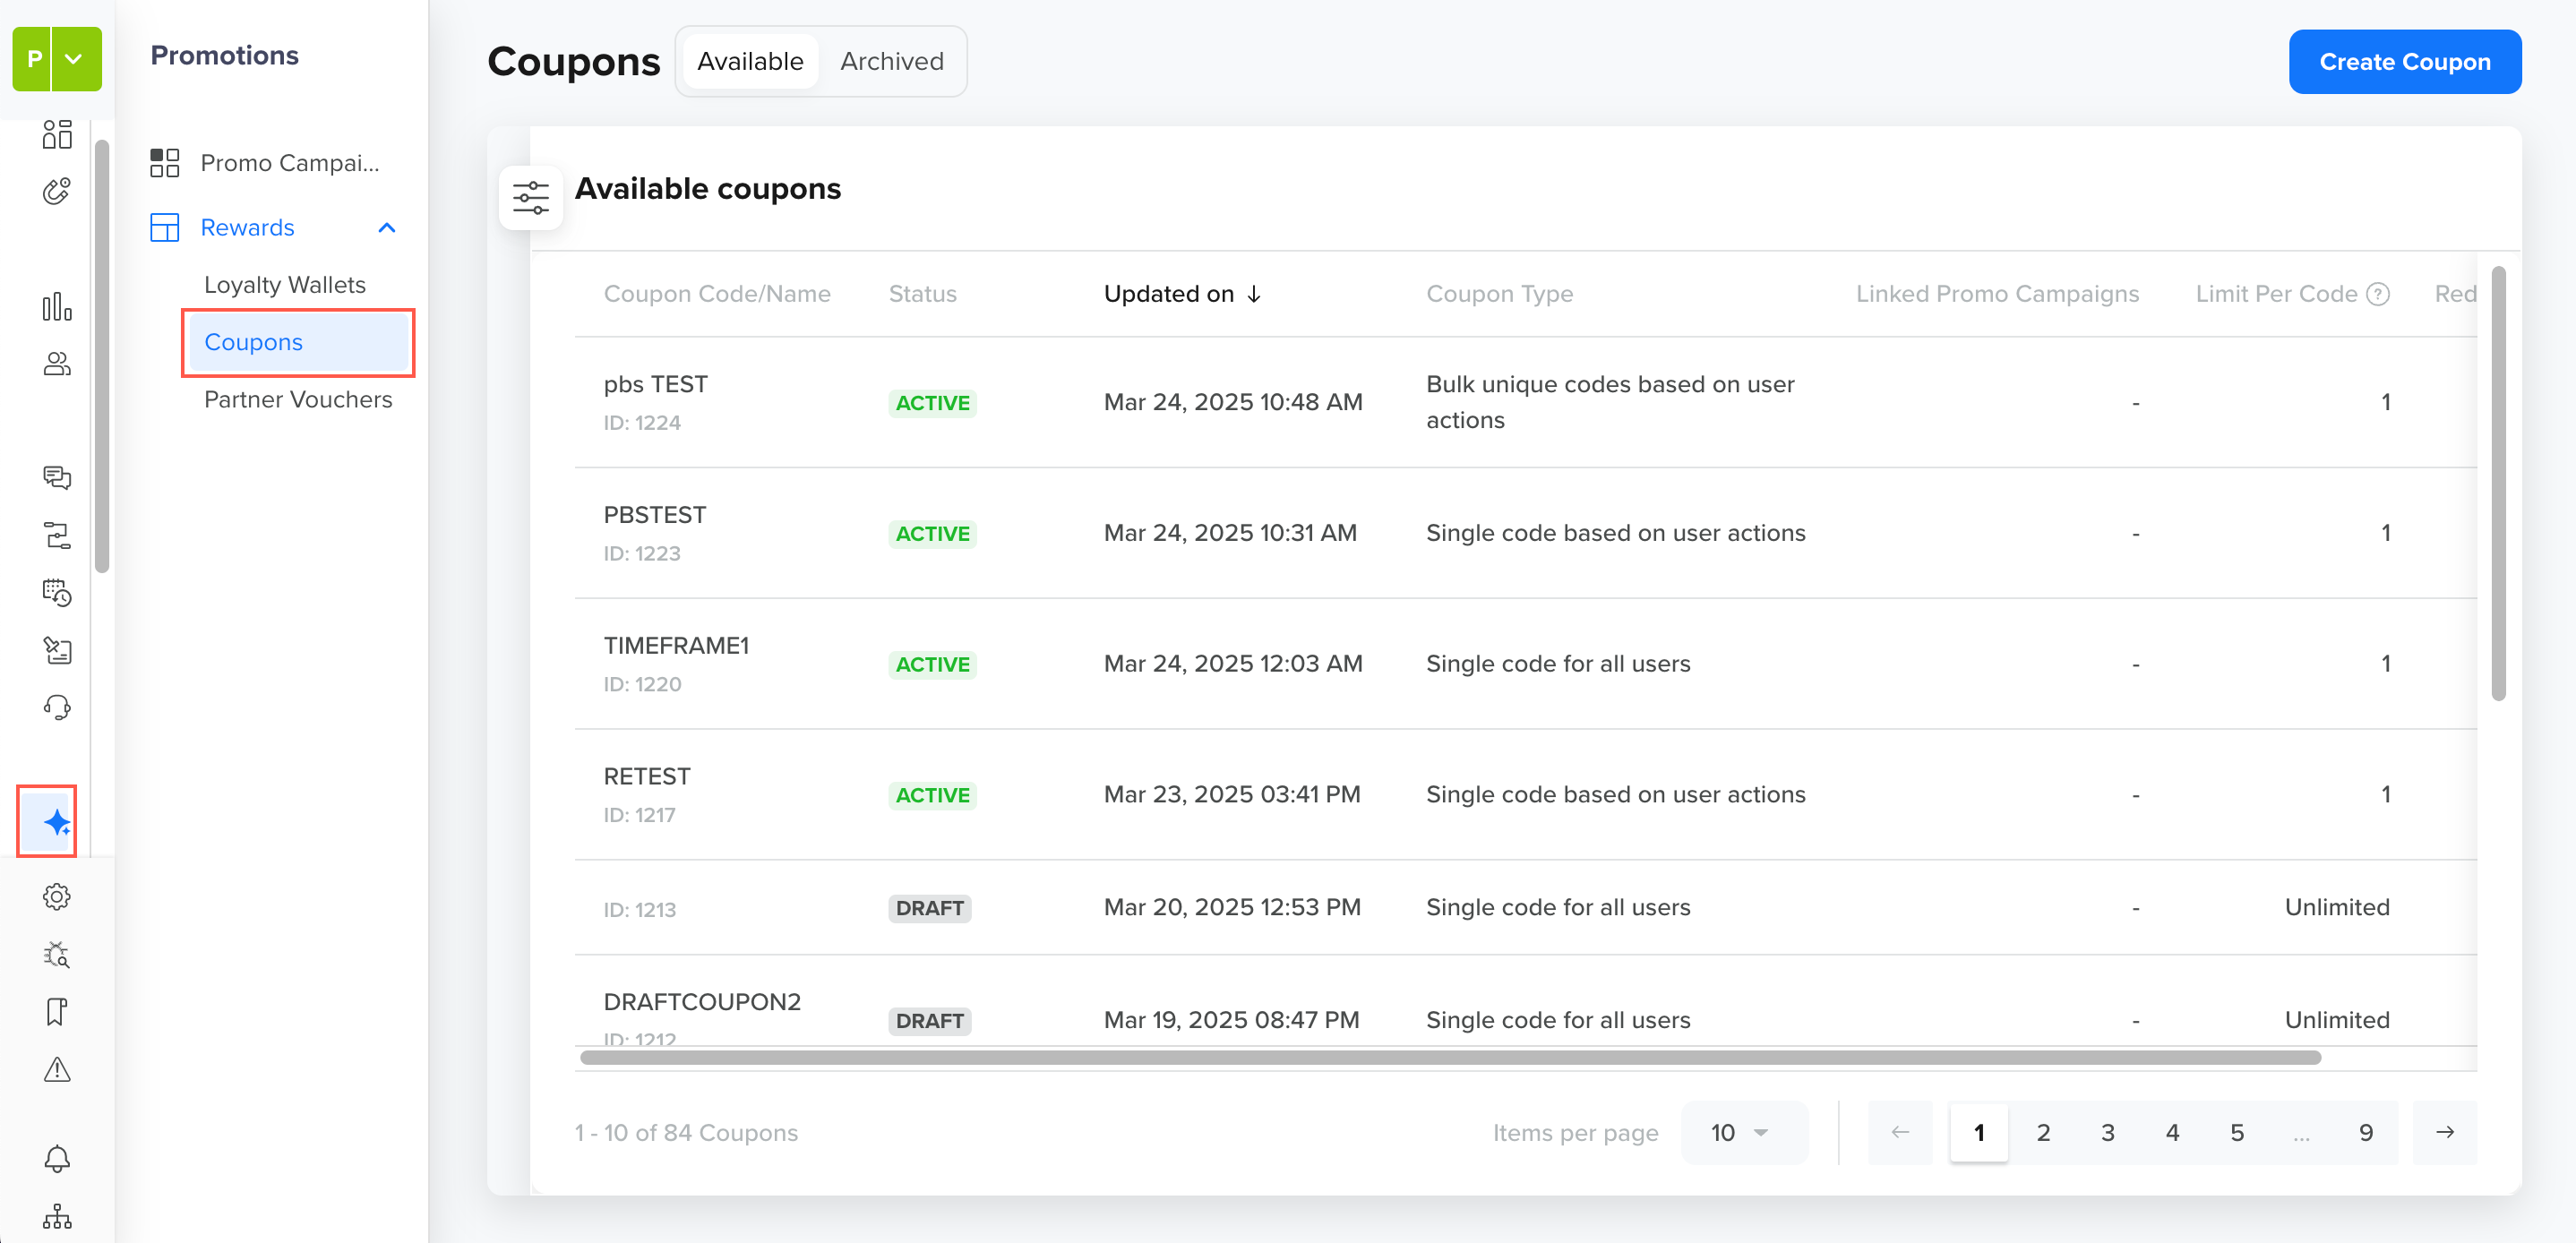Viewport: 2576px width, 1243px height.
Task: Click the table horizontal scrollbar
Action: [1449, 1057]
